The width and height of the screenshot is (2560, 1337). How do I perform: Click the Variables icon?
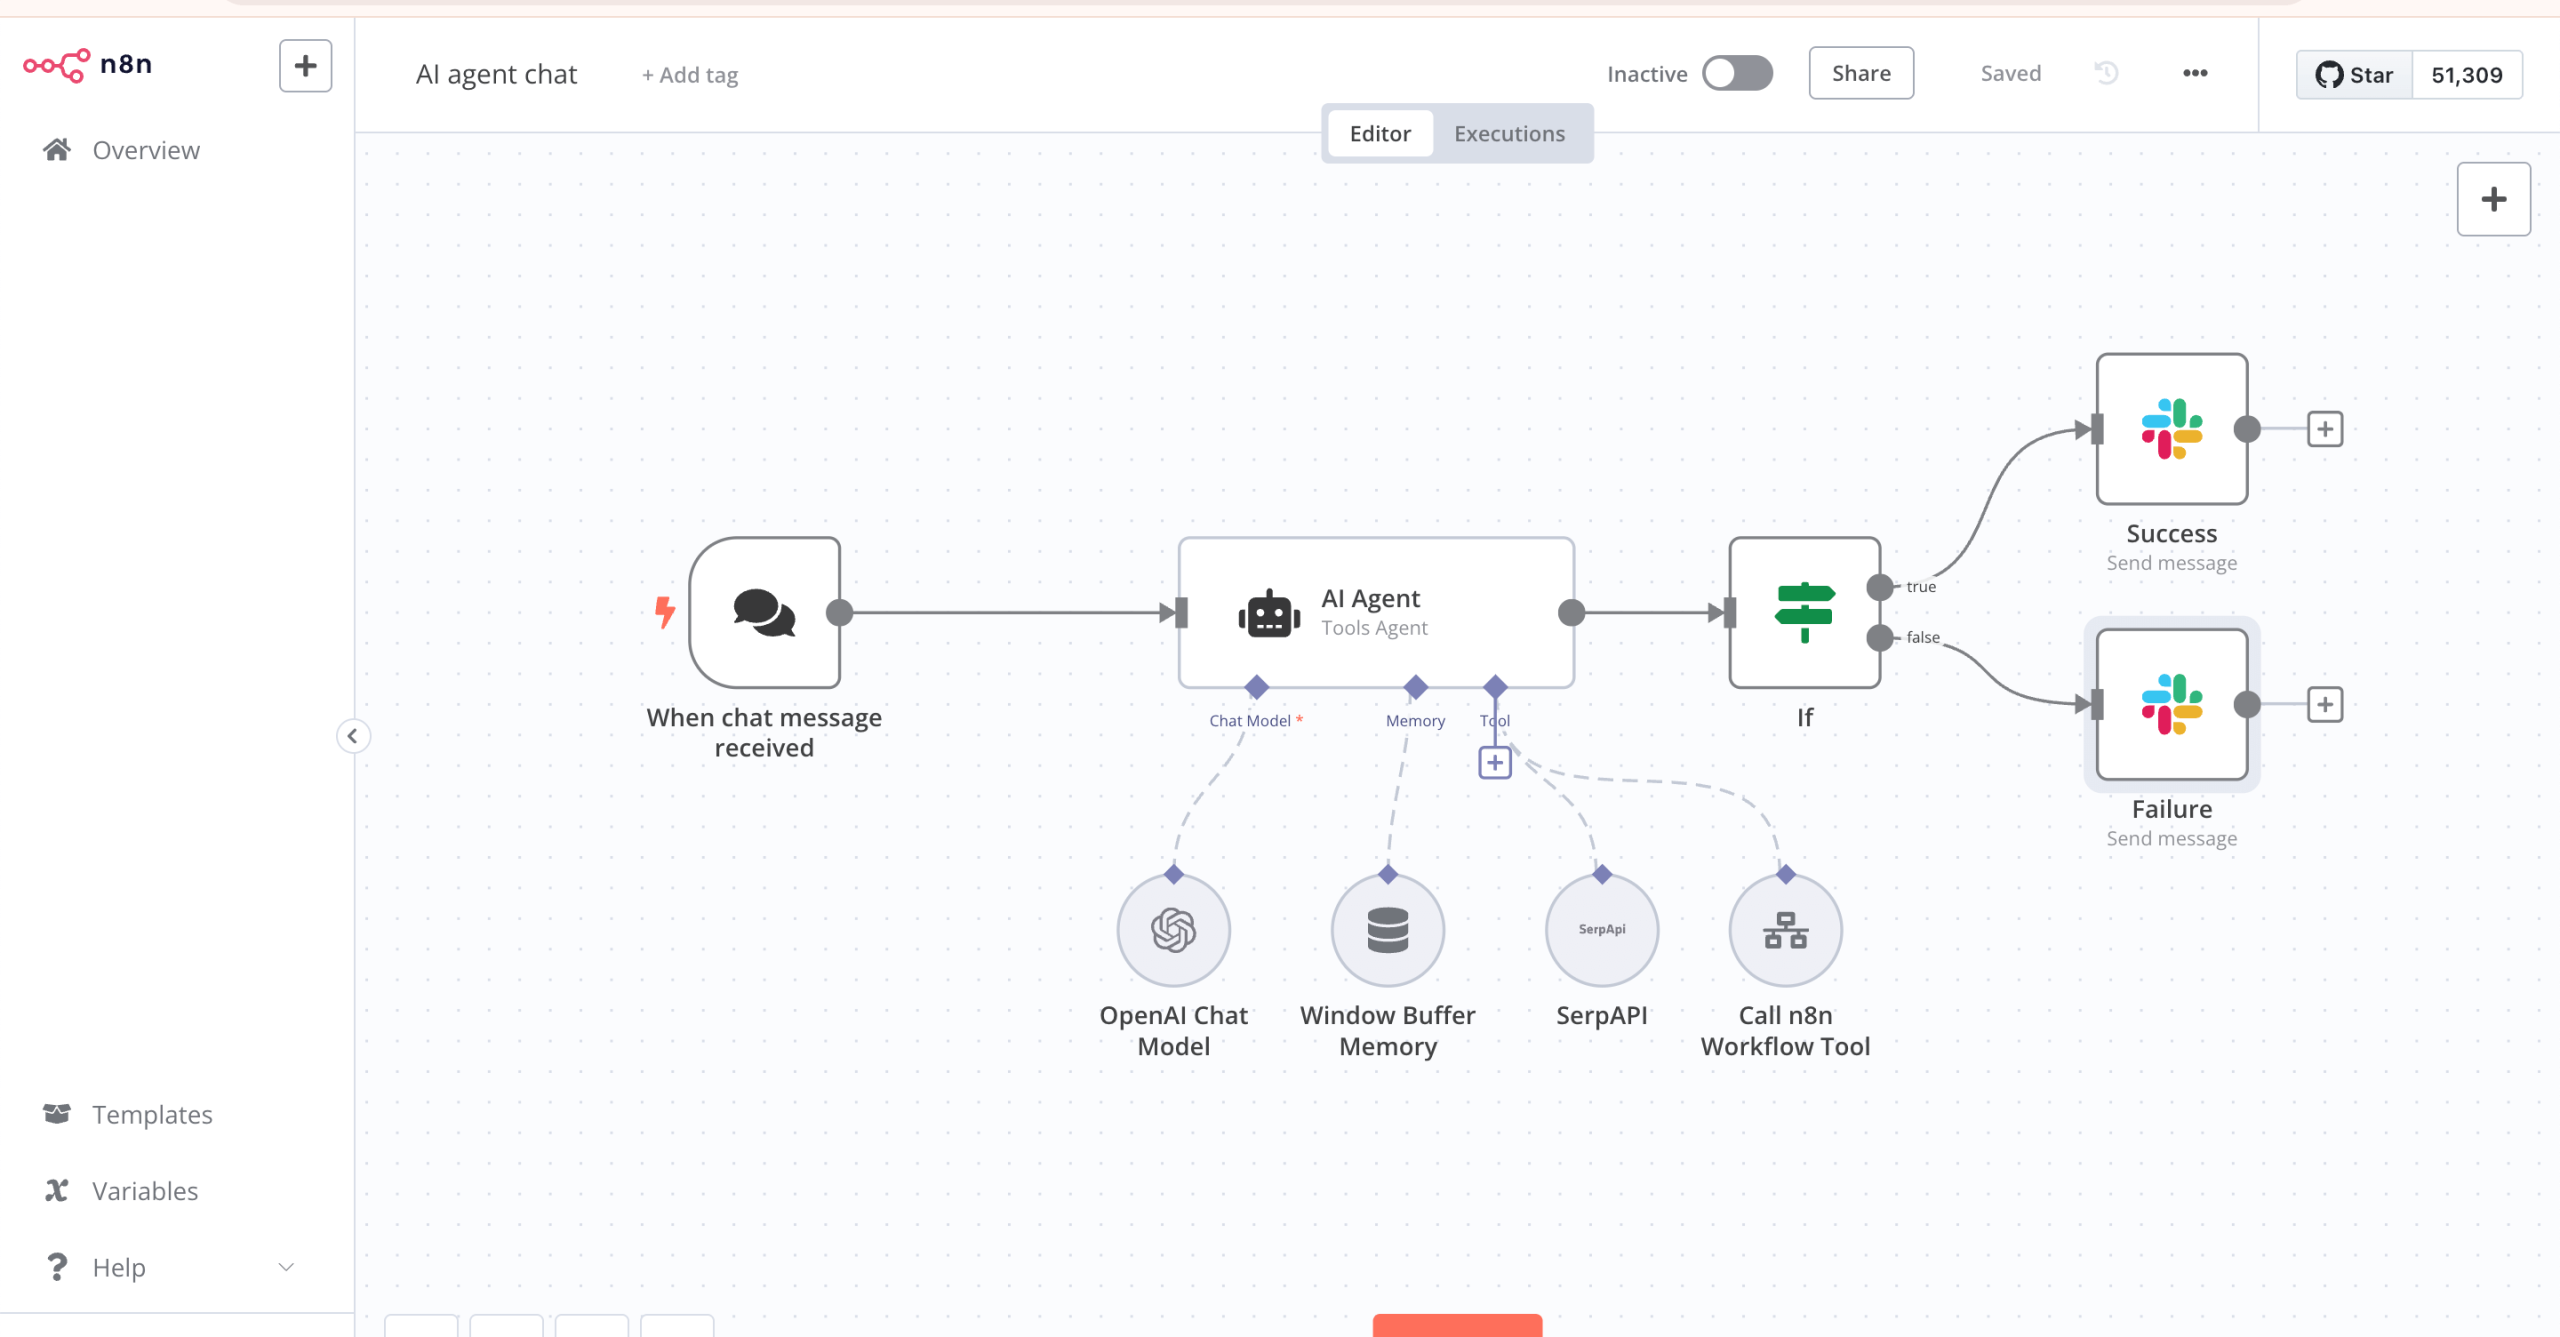coord(57,1190)
